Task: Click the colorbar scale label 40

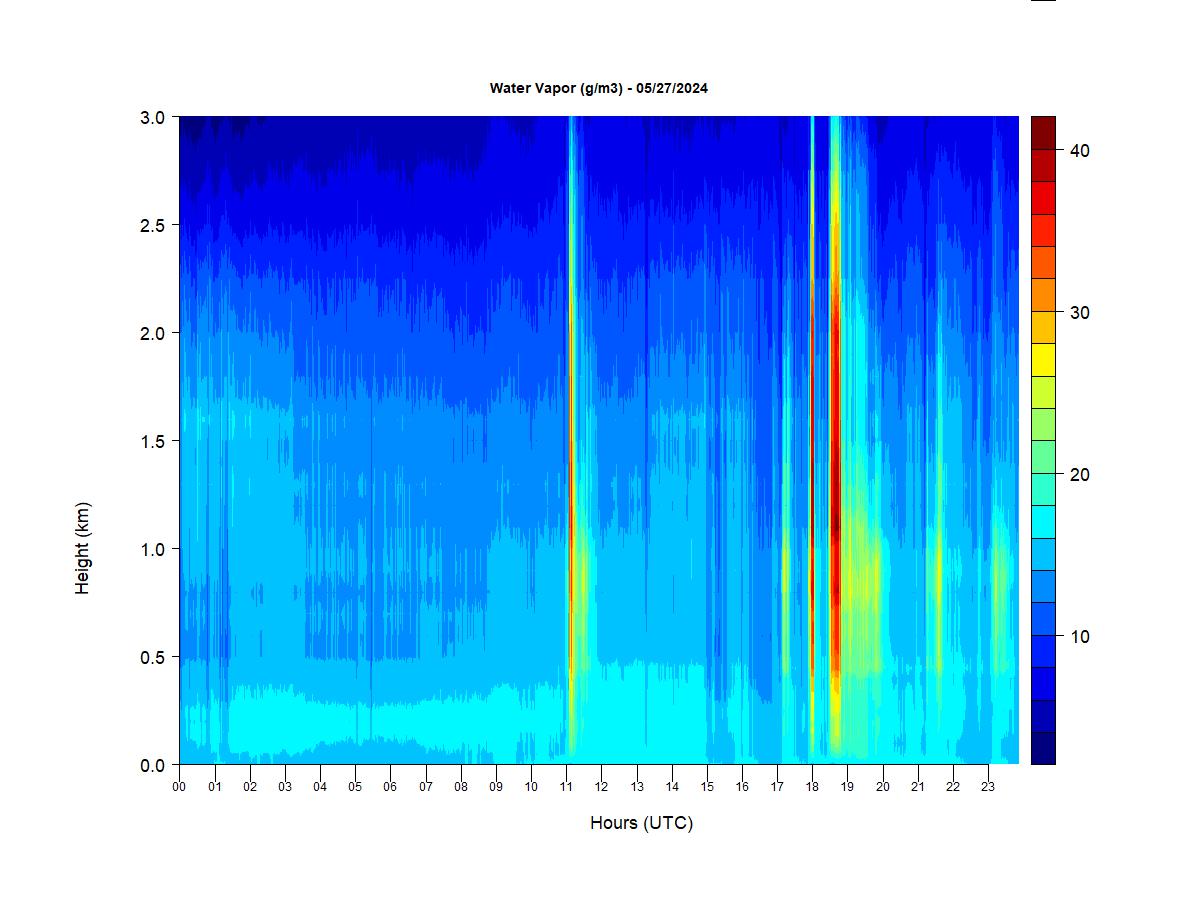Action: 1080,150
